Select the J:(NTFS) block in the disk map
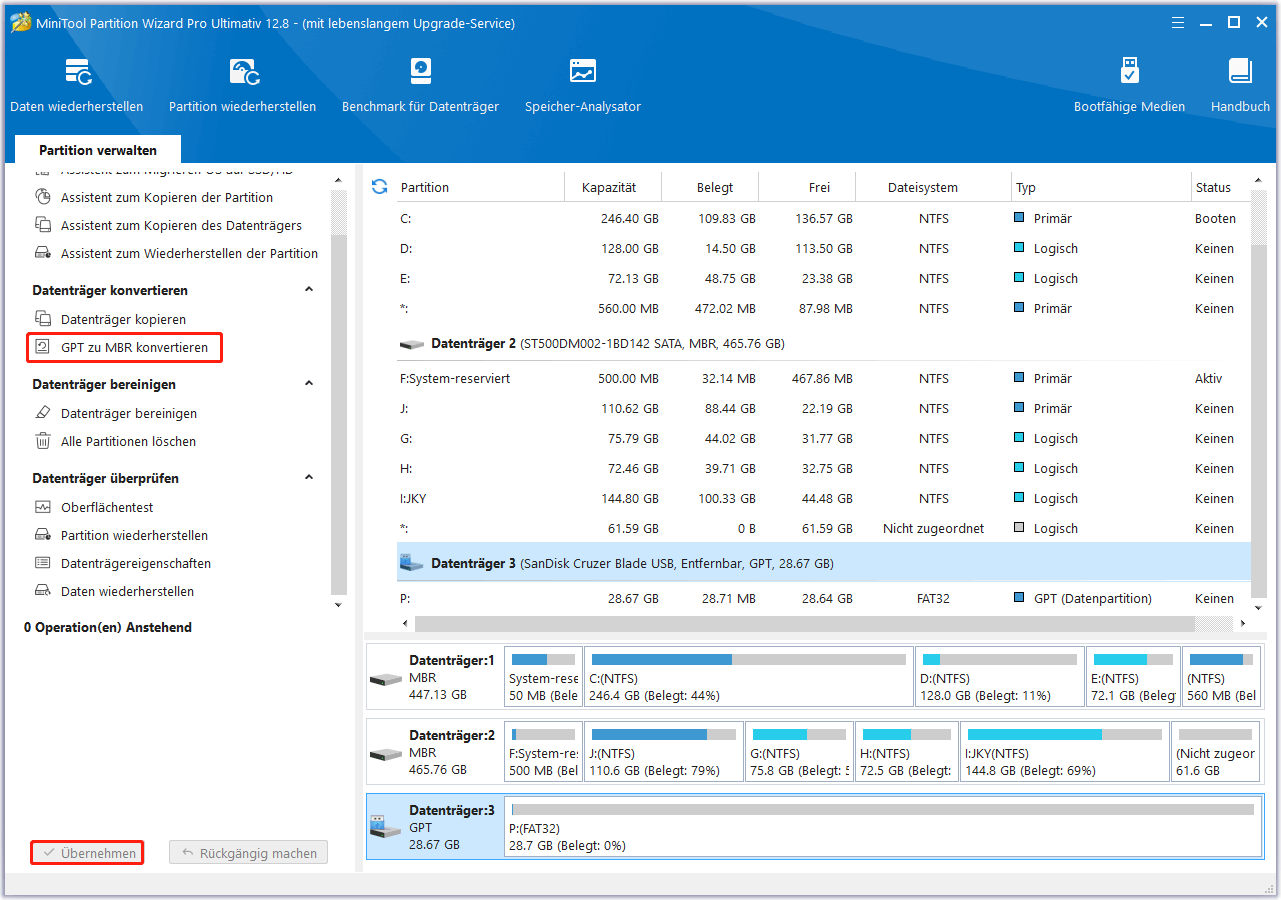 (664, 752)
